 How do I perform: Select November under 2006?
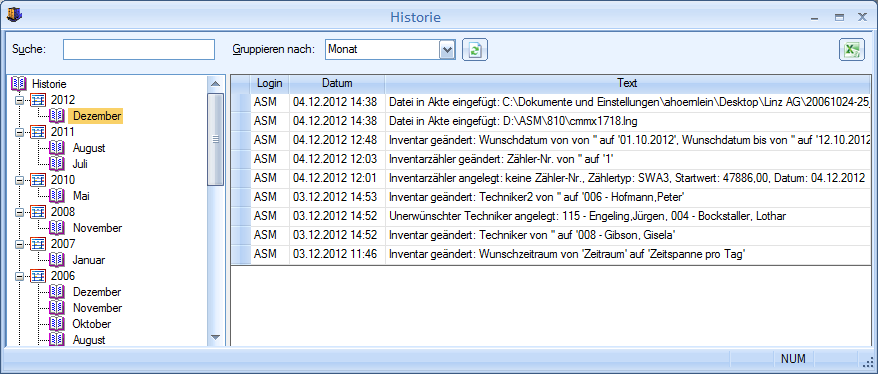point(97,308)
